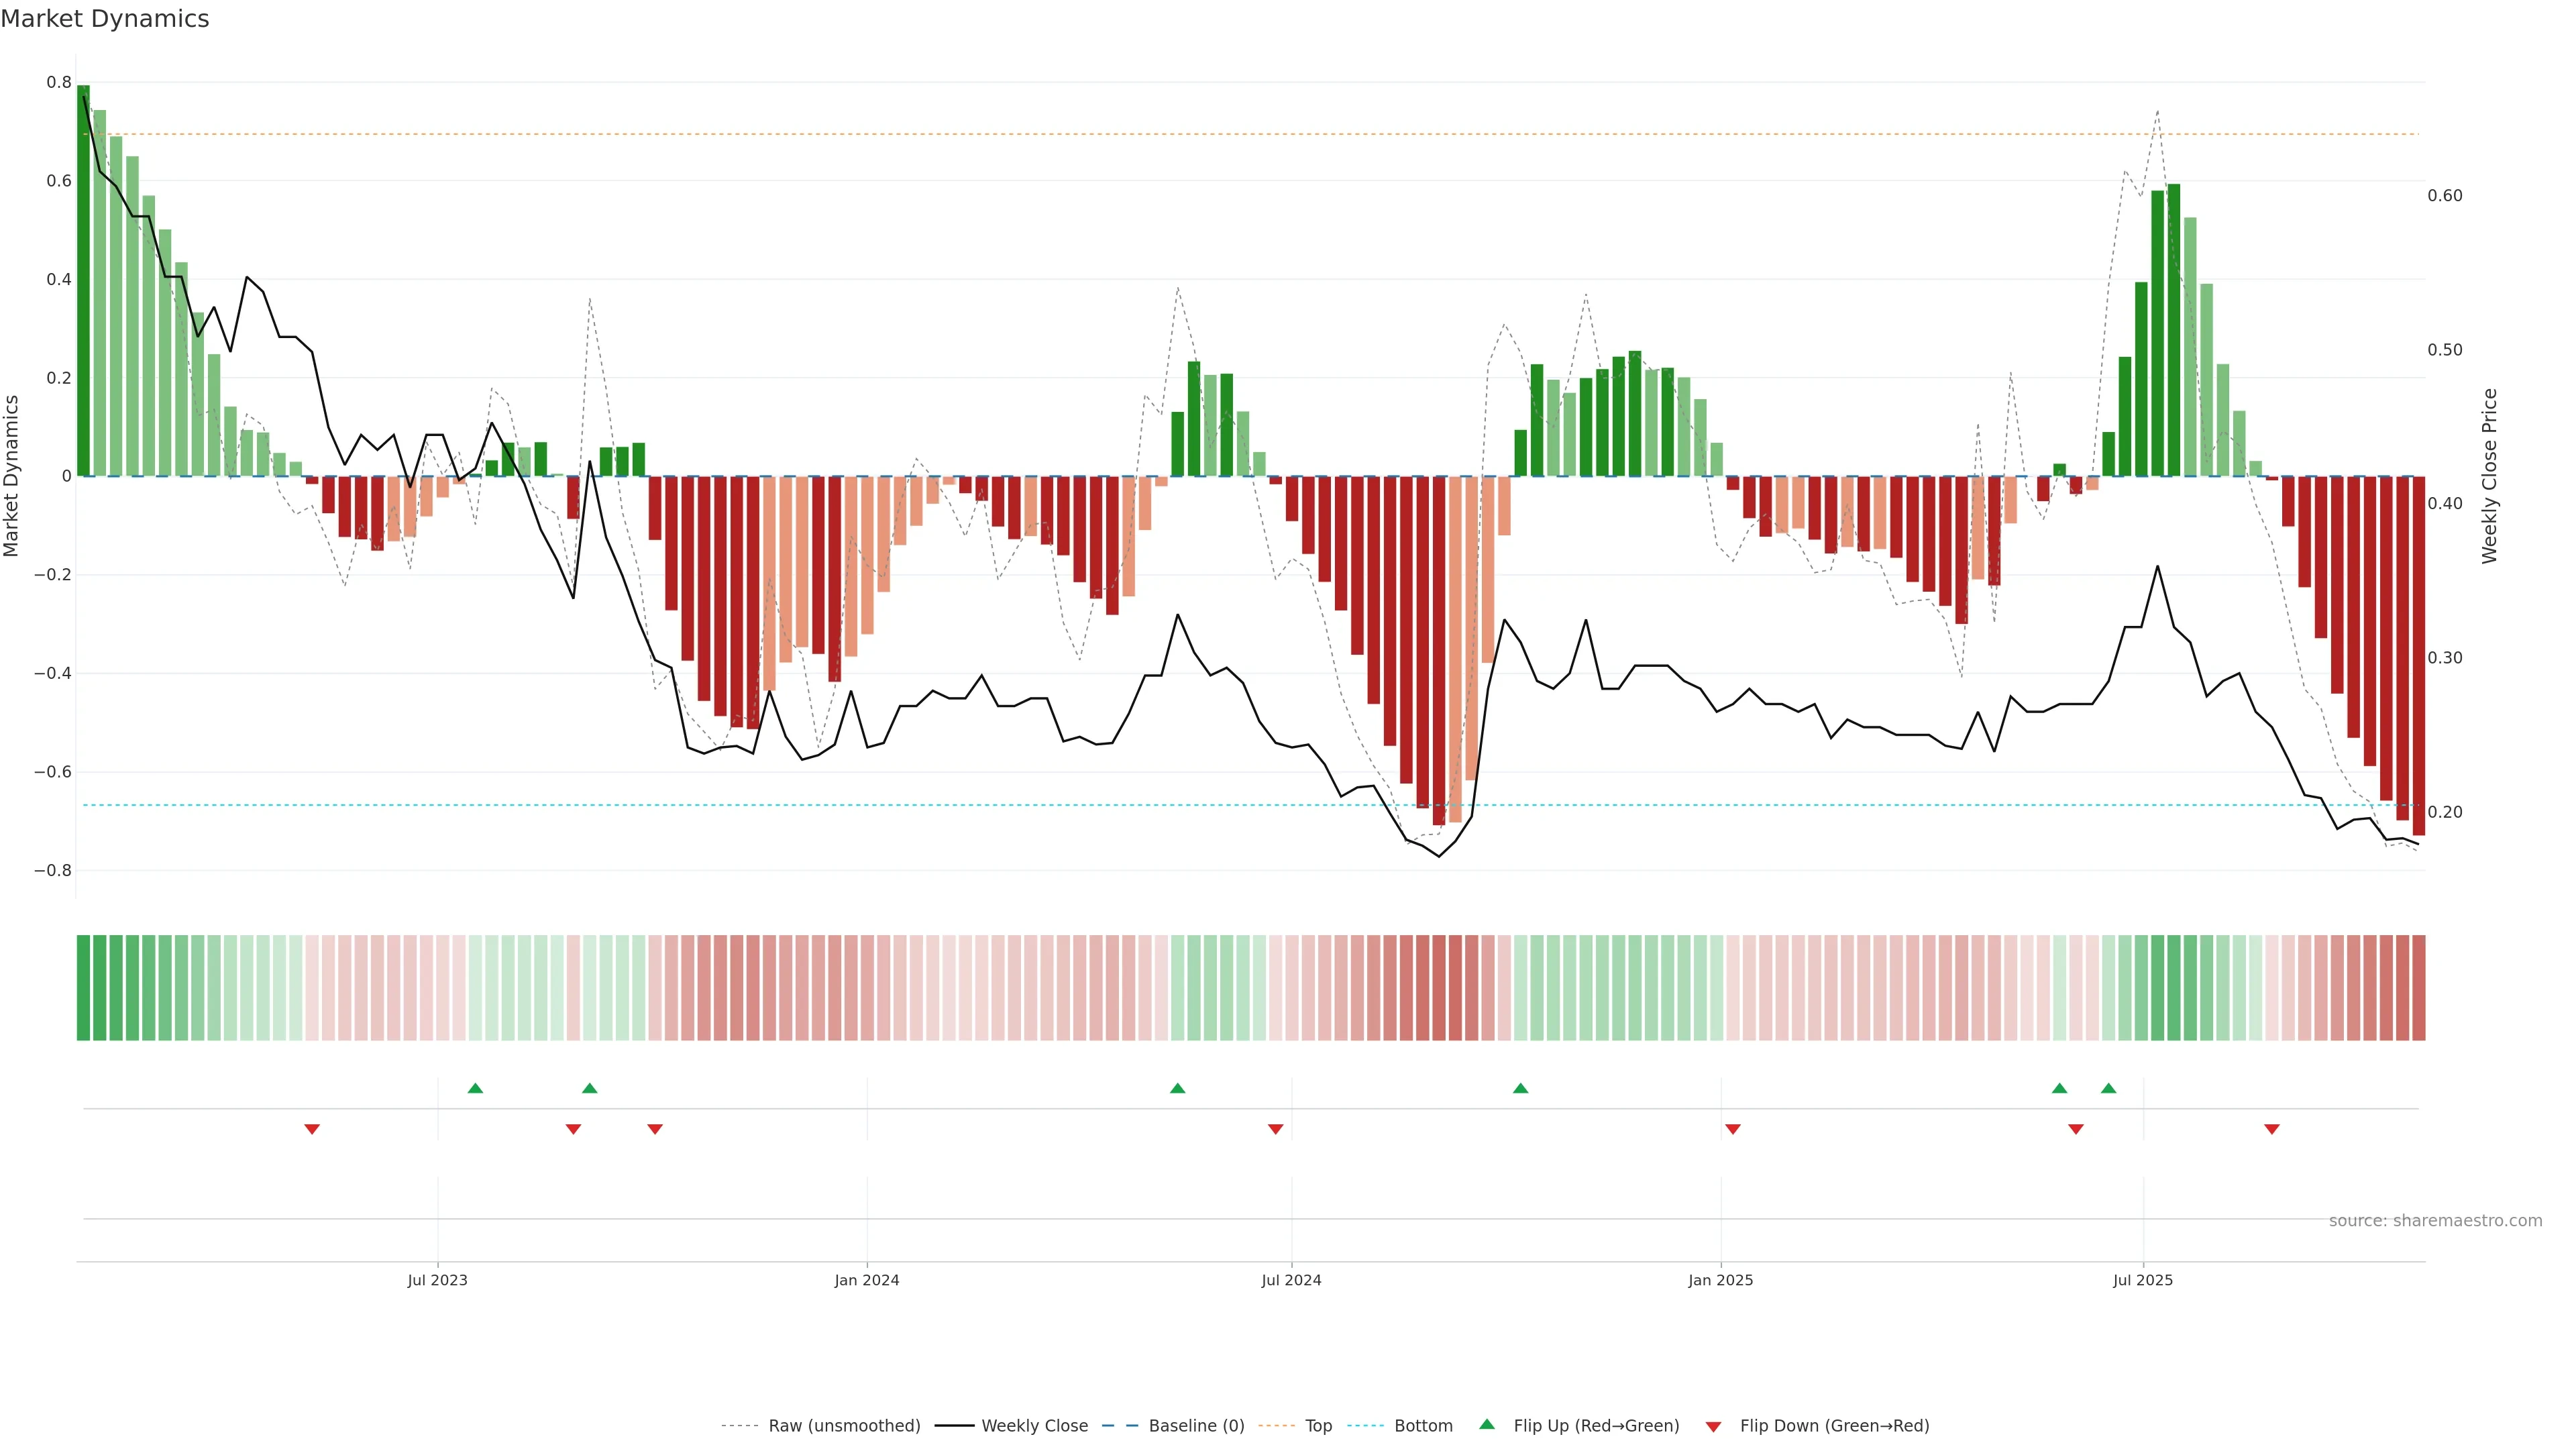
Task: Click the green flip-up marker before Jul 2024
Action: click(x=1177, y=1088)
